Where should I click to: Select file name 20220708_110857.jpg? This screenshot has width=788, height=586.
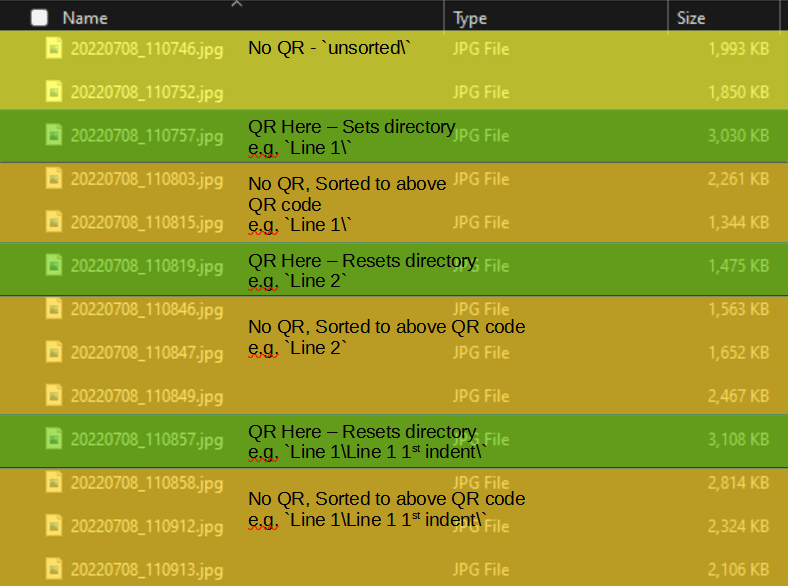pyautogui.click(x=147, y=440)
